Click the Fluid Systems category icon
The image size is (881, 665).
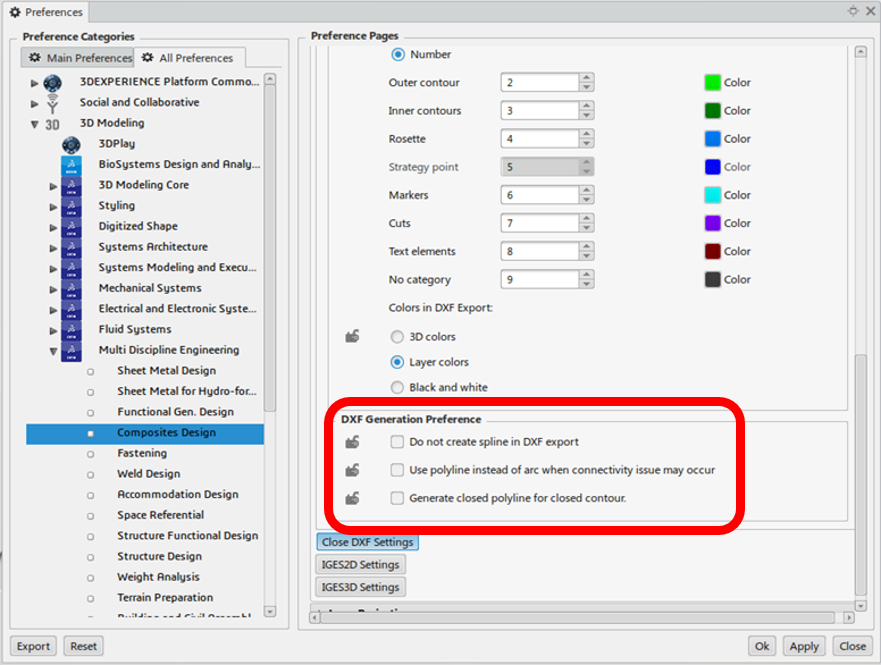point(71,330)
